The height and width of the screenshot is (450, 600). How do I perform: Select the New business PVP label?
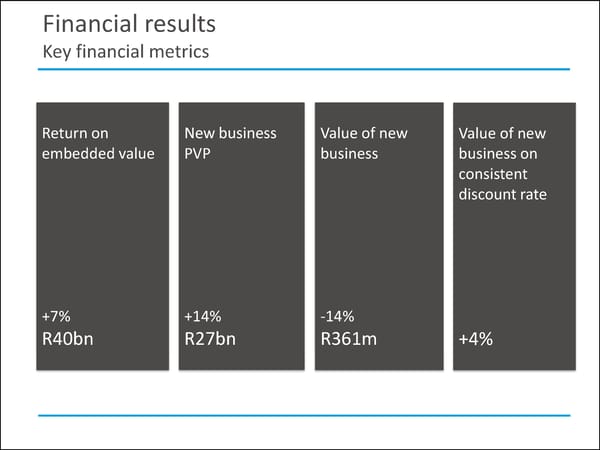[230, 143]
